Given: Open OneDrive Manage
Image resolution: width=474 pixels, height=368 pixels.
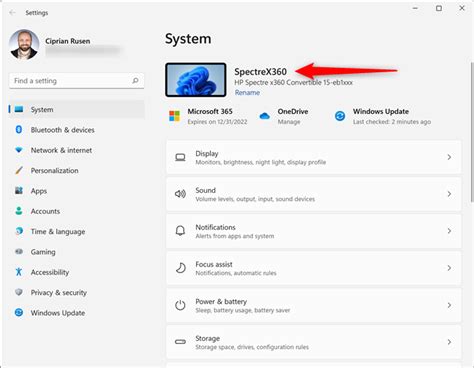Looking at the screenshot, I should (283, 116).
